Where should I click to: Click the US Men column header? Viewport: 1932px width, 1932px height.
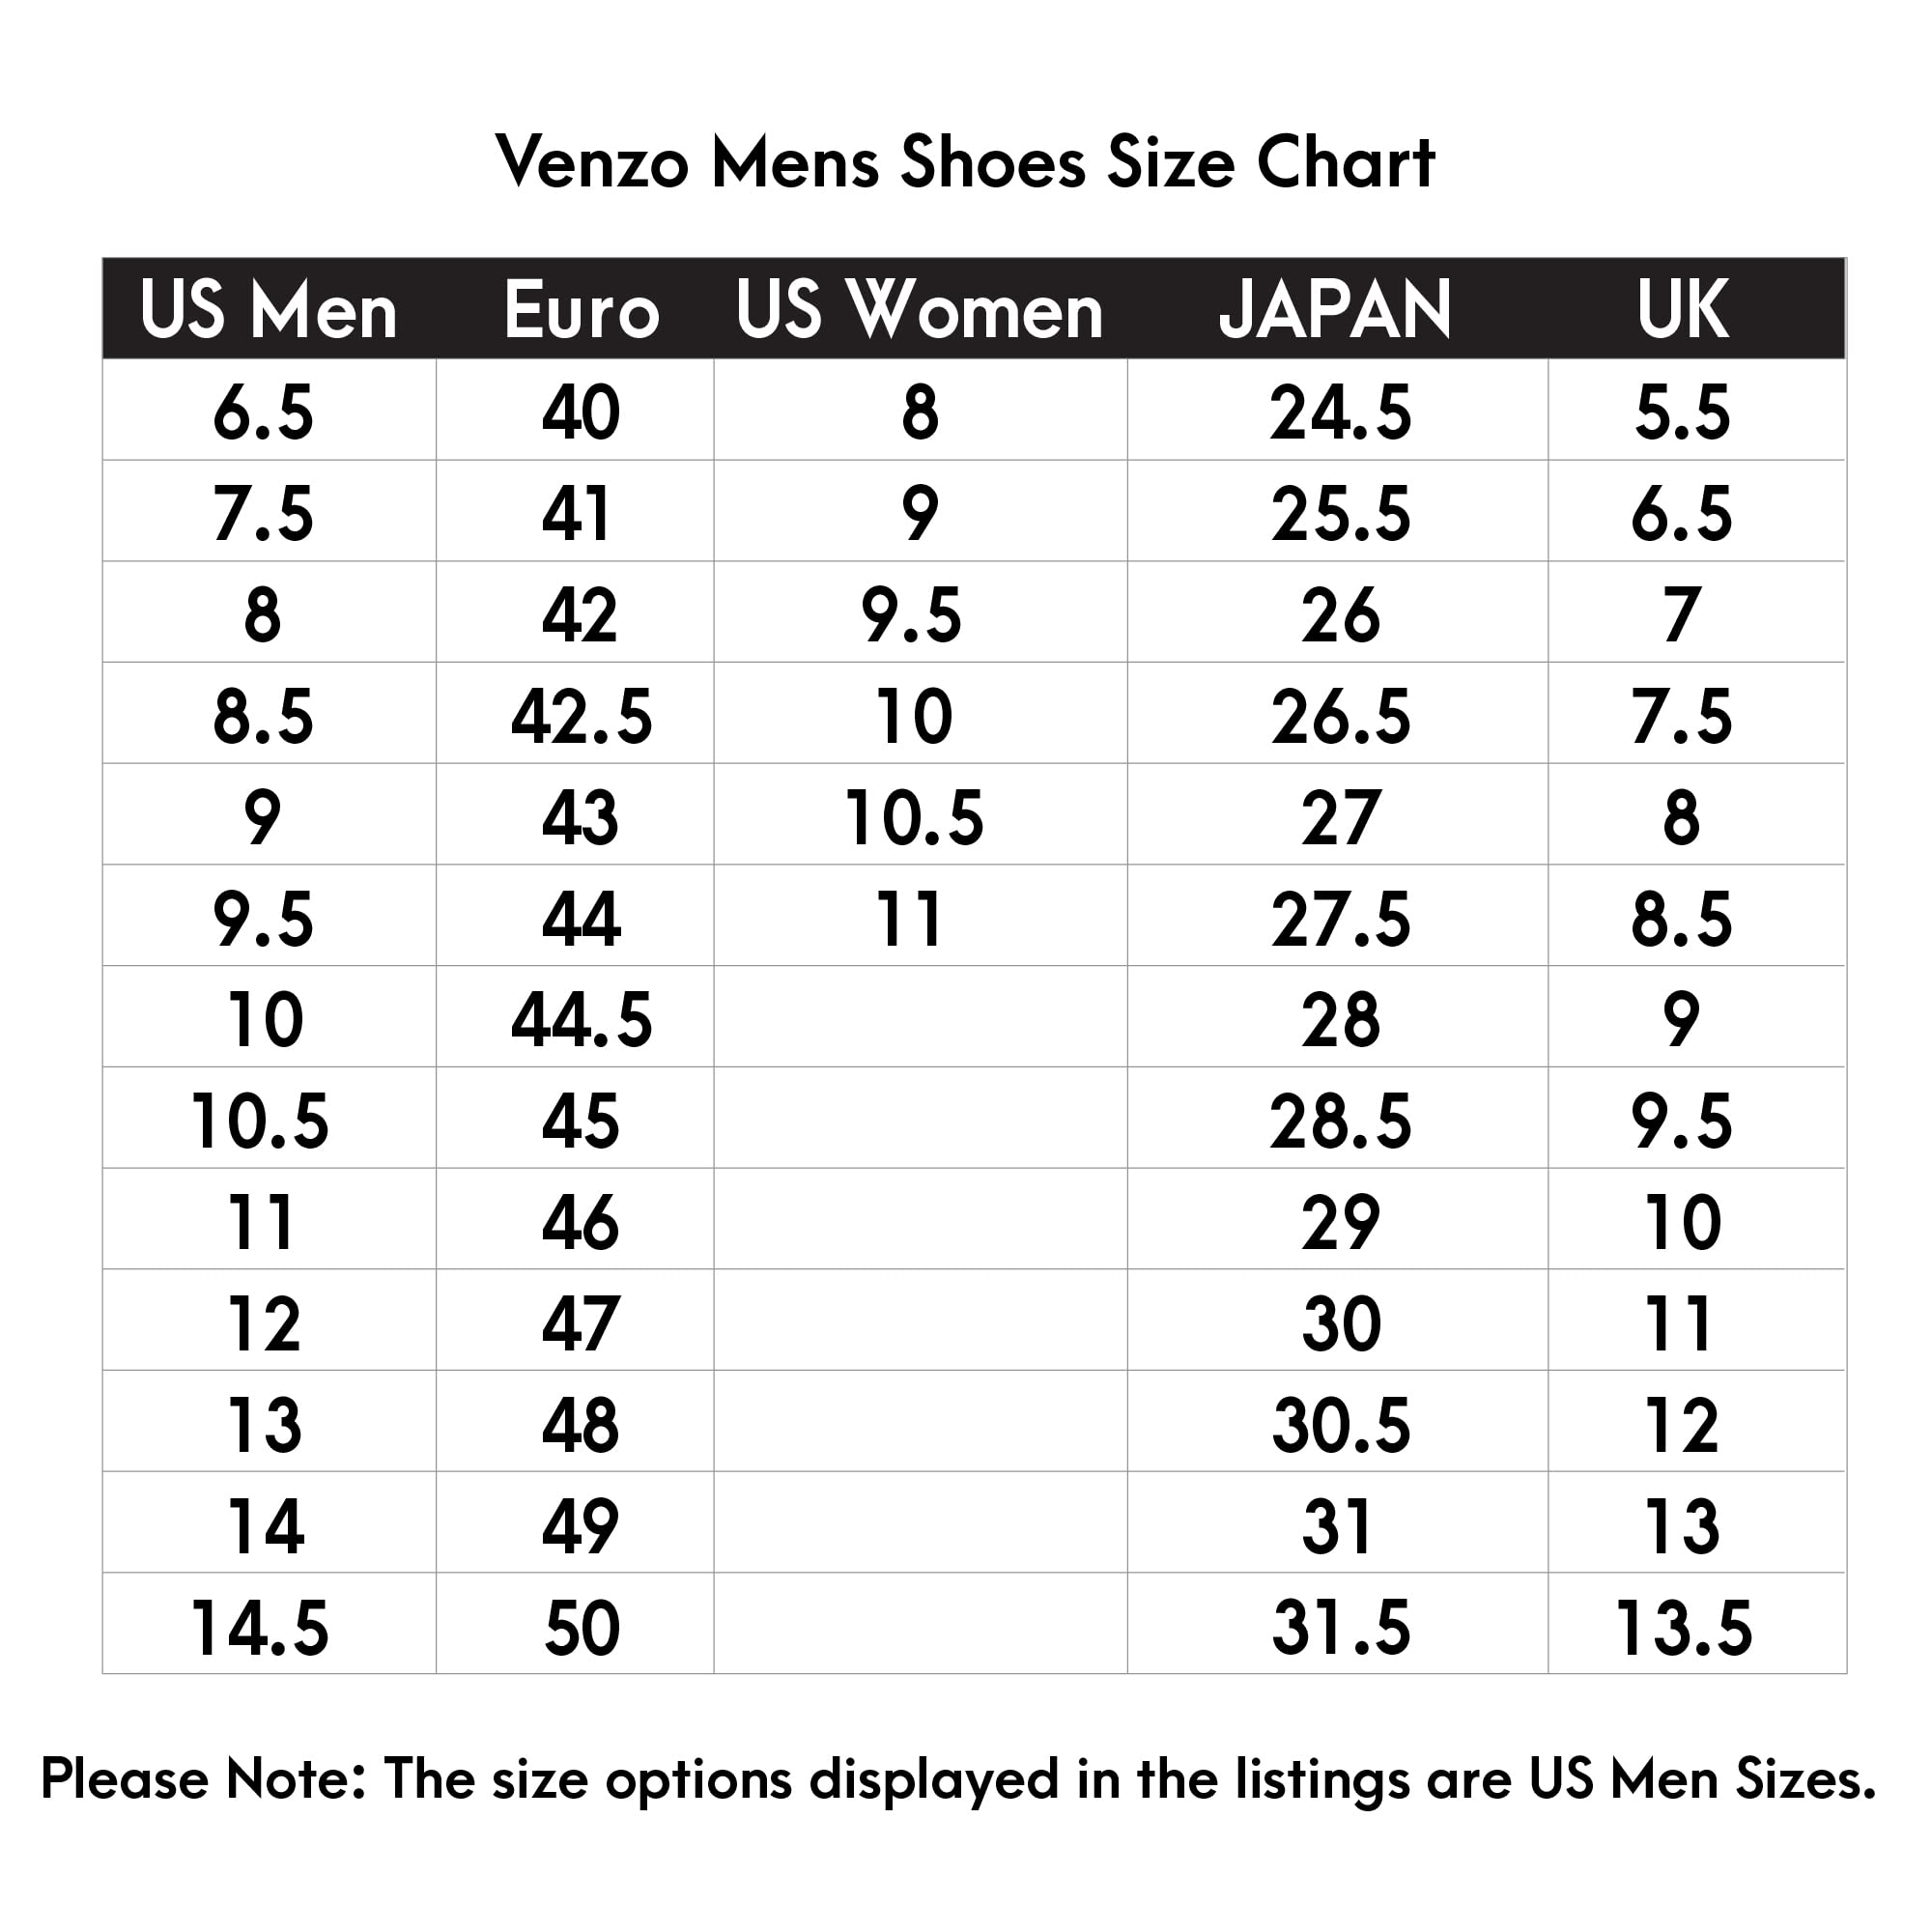tap(268, 310)
